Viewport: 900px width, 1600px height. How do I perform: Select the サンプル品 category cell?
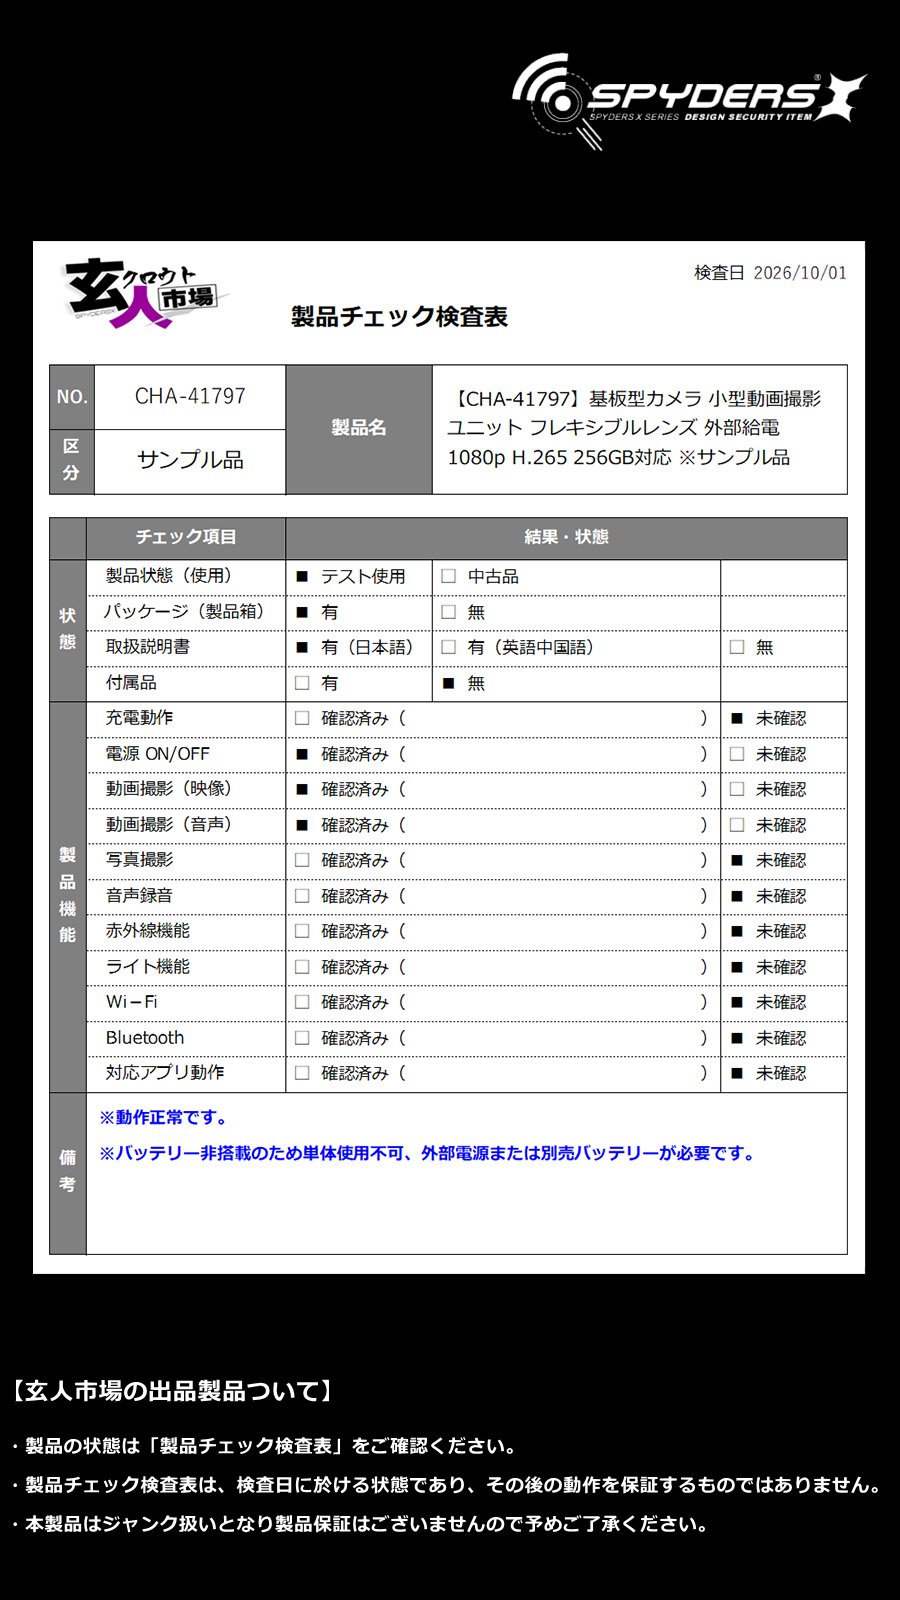[x=190, y=461]
